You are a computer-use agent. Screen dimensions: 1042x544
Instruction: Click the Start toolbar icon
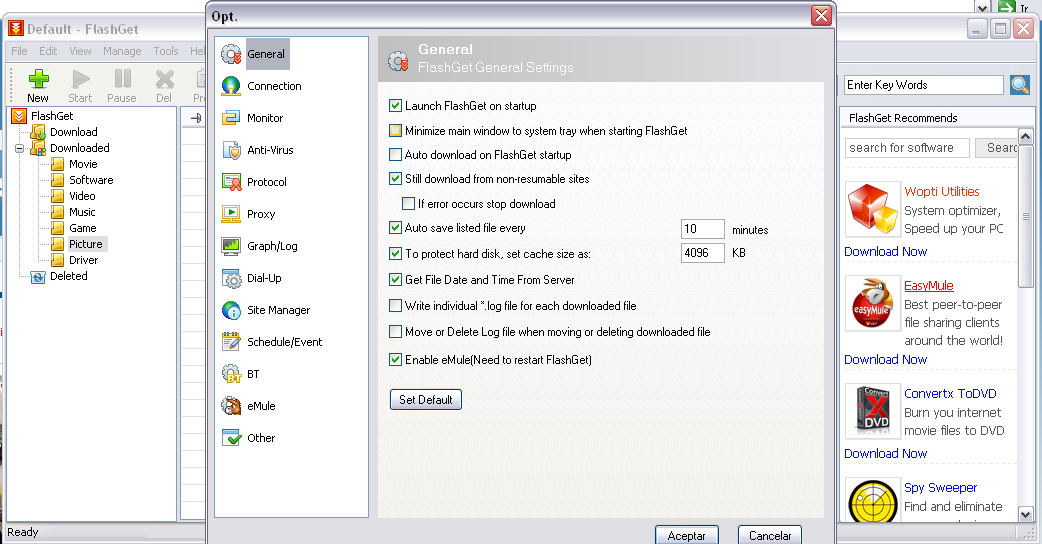click(80, 79)
